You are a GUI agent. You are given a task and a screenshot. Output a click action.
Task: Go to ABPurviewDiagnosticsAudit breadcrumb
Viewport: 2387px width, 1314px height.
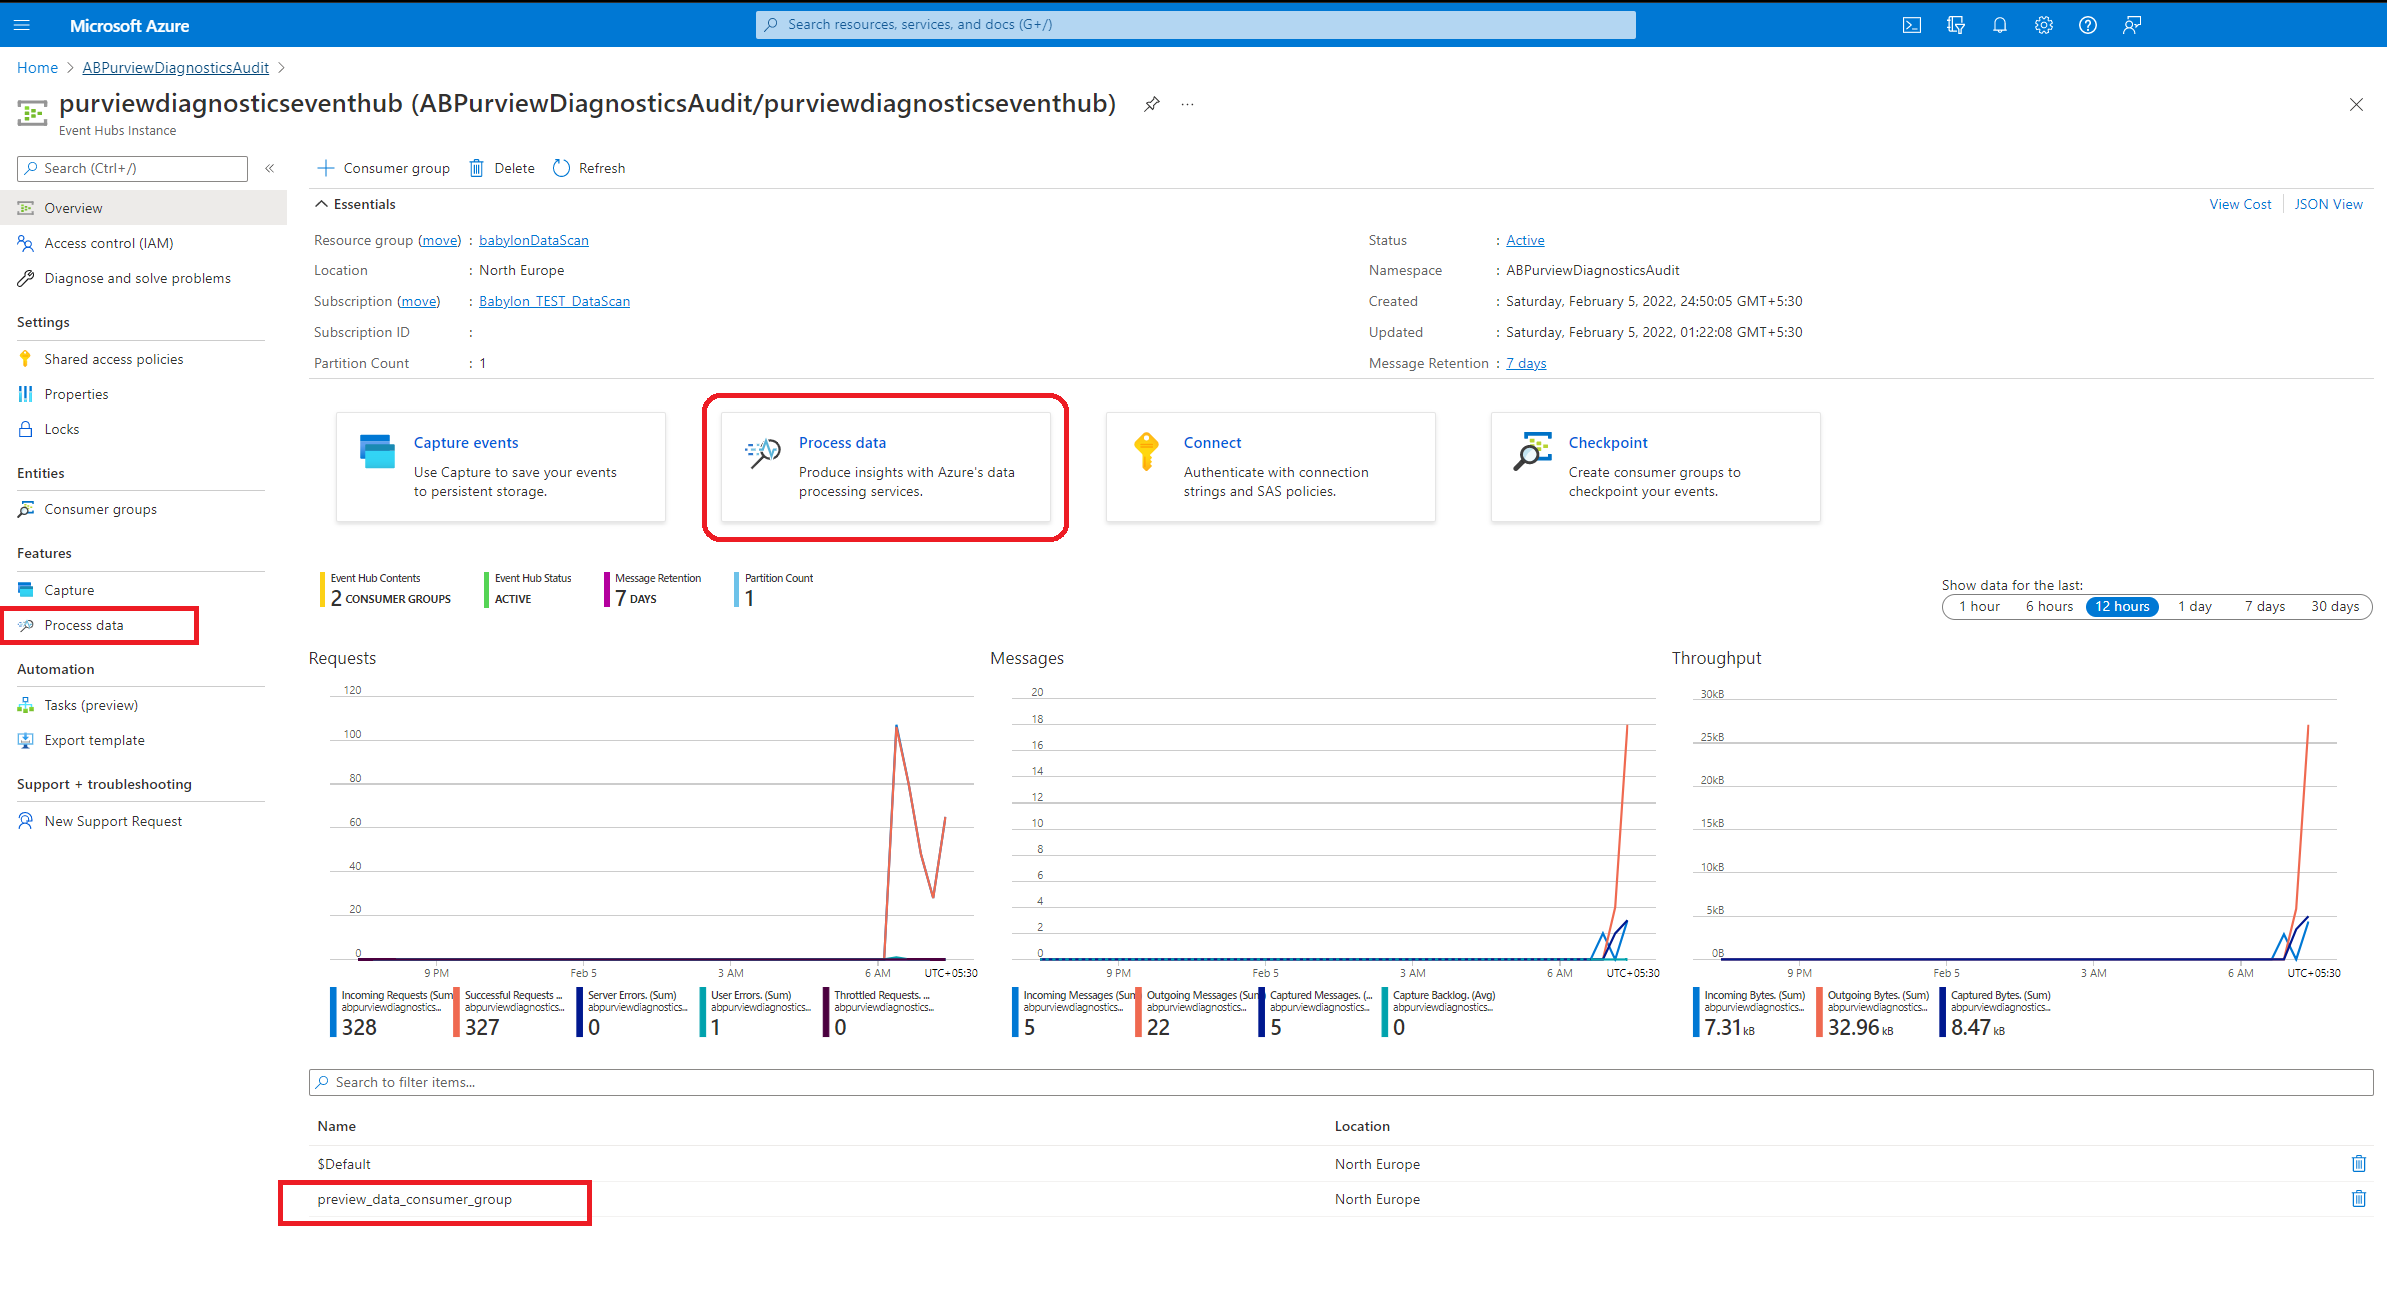point(175,68)
